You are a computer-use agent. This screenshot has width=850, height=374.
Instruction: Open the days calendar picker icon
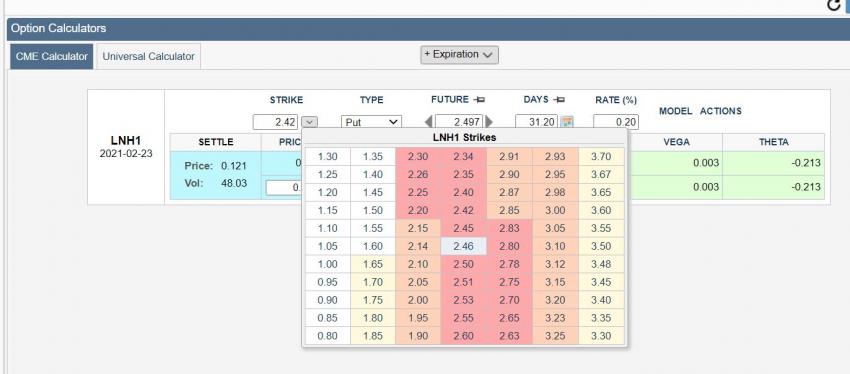point(568,122)
